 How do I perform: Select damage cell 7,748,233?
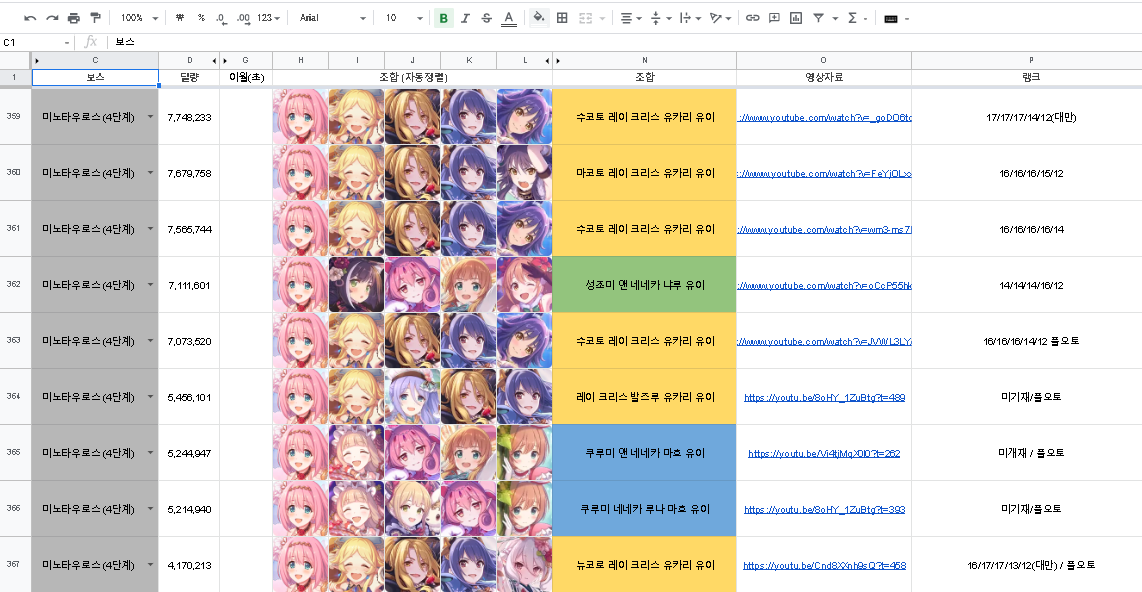pos(189,117)
